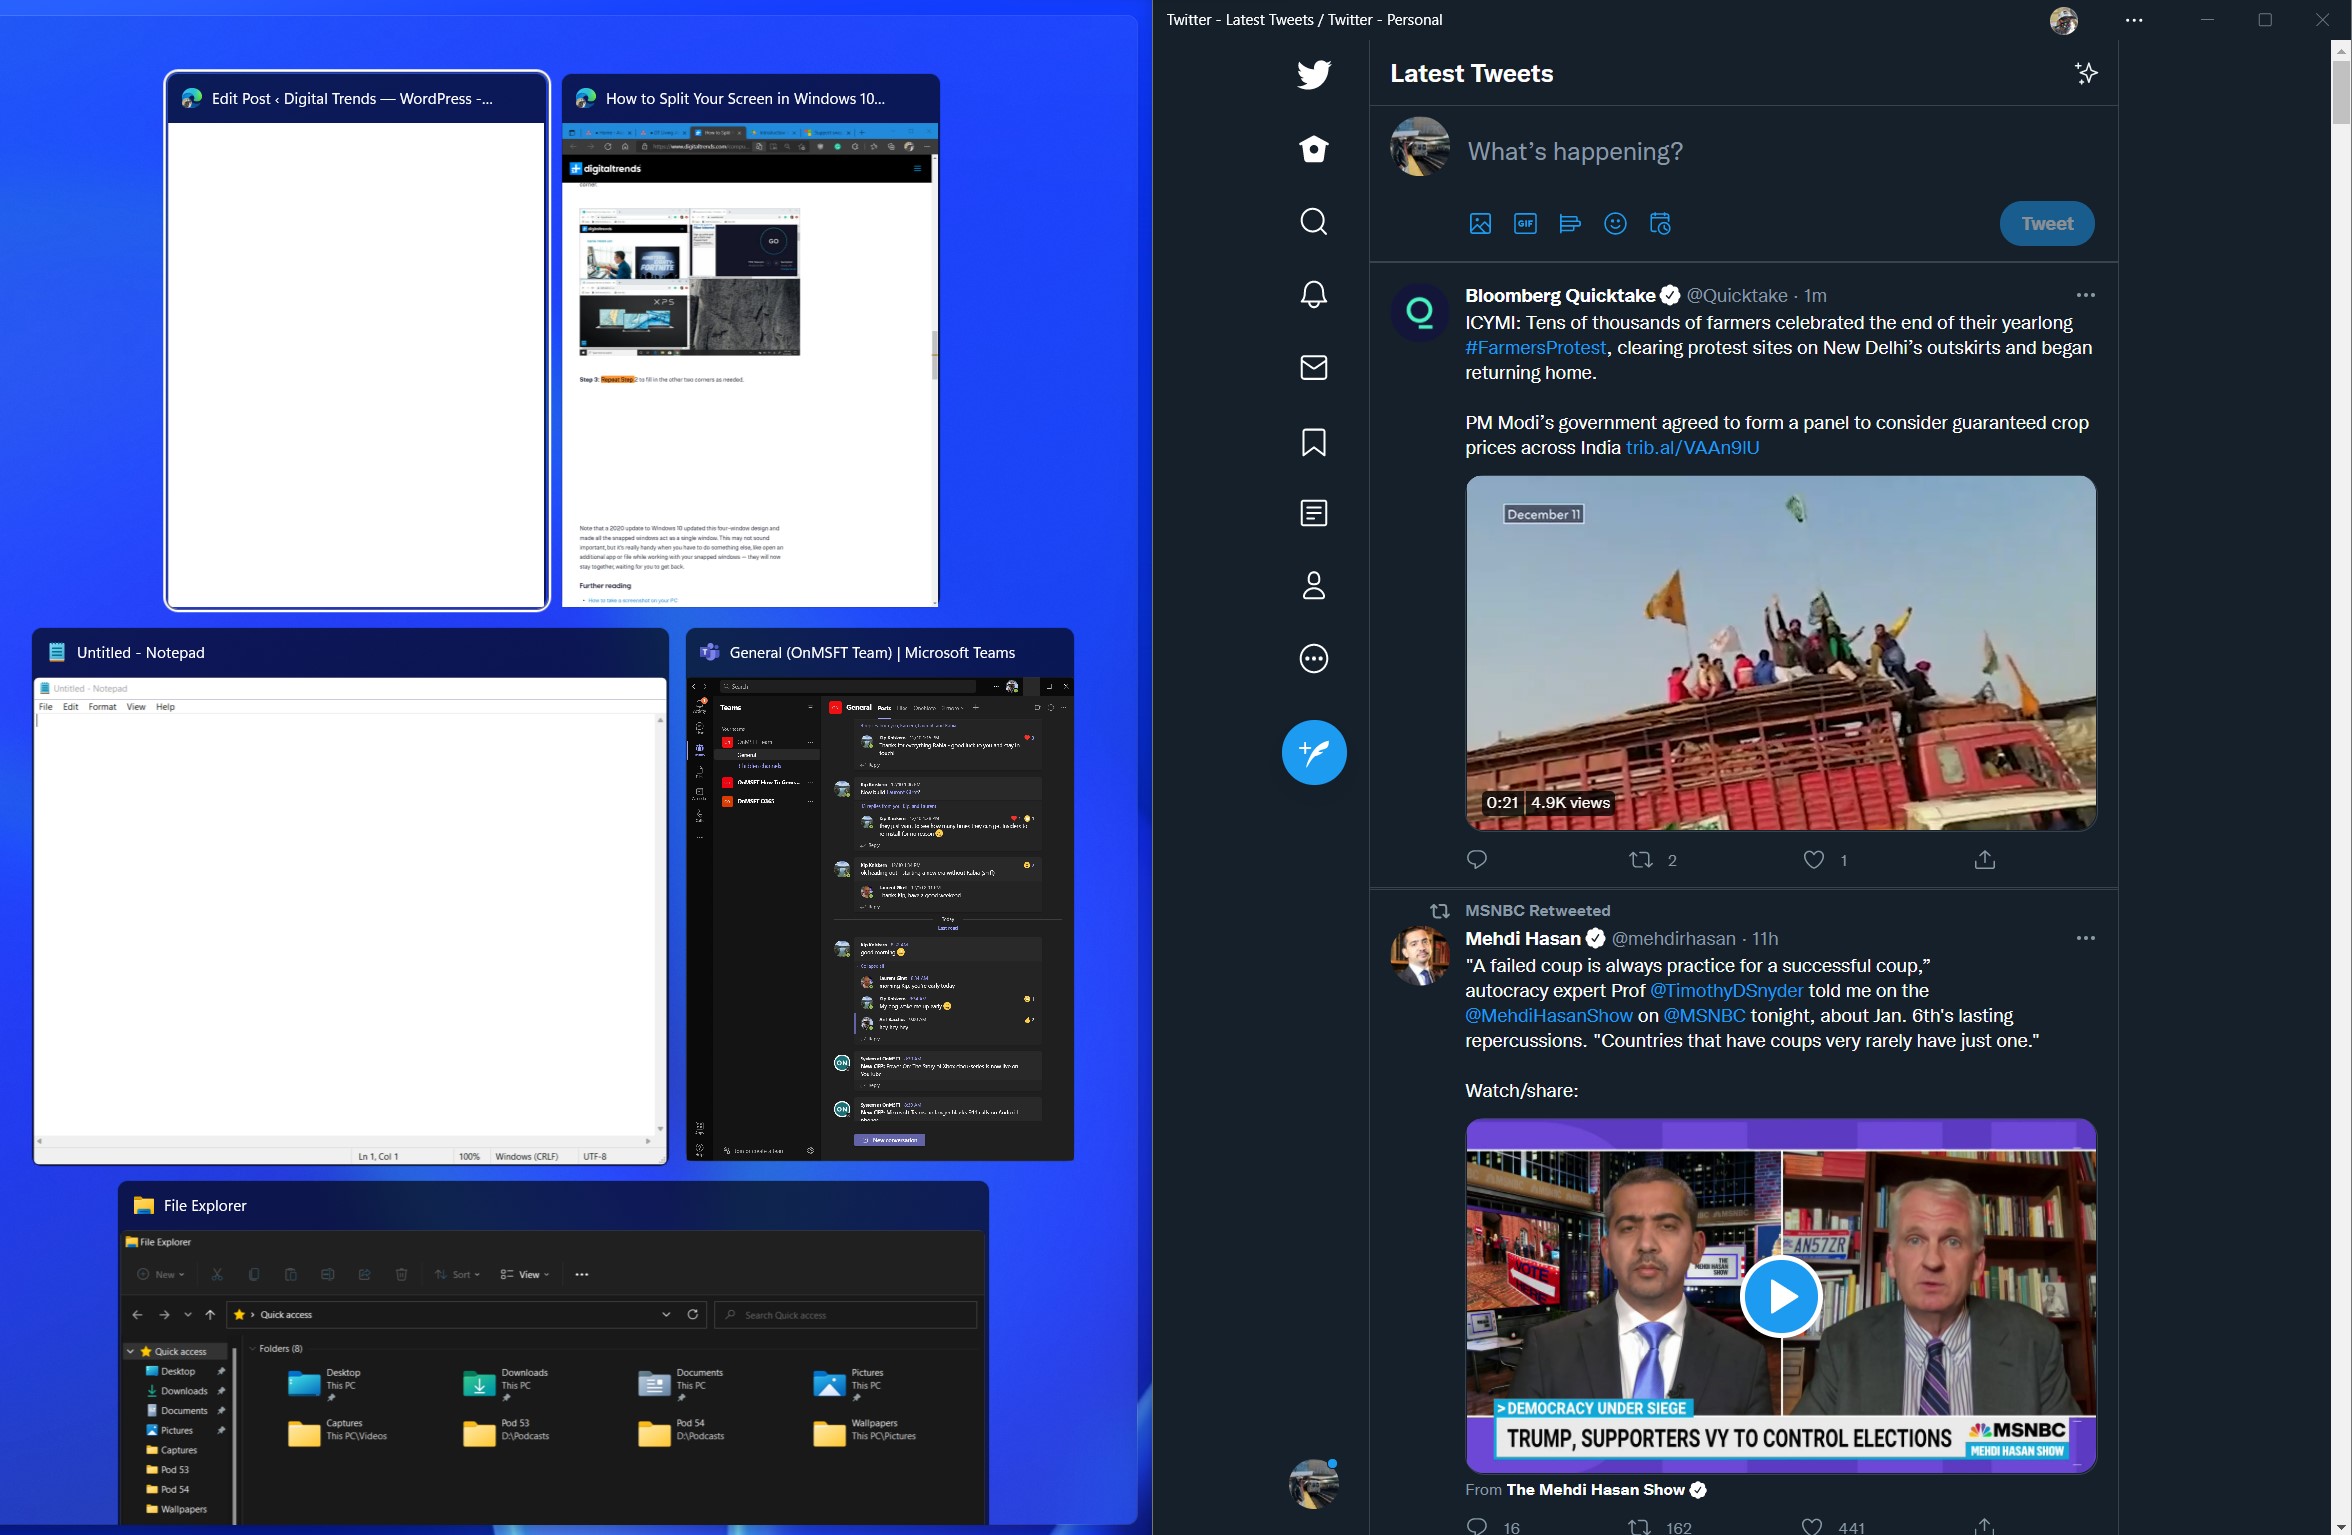This screenshot has height=1535, width=2352.
Task: Toggle Emoji icon in tweet composer
Action: click(x=1613, y=223)
